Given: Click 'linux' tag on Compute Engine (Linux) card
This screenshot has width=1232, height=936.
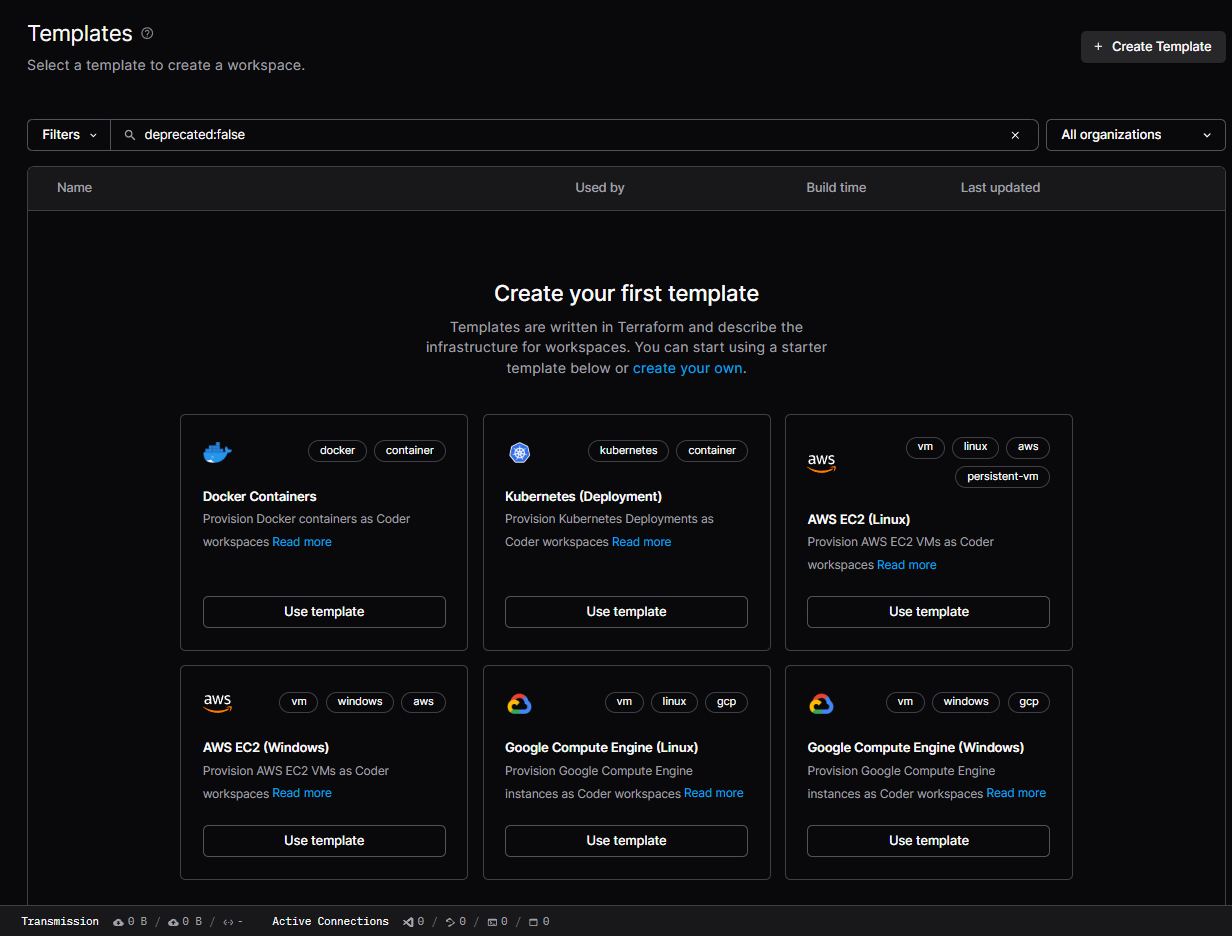Looking at the screenshot, I should (x=675, y=702).
